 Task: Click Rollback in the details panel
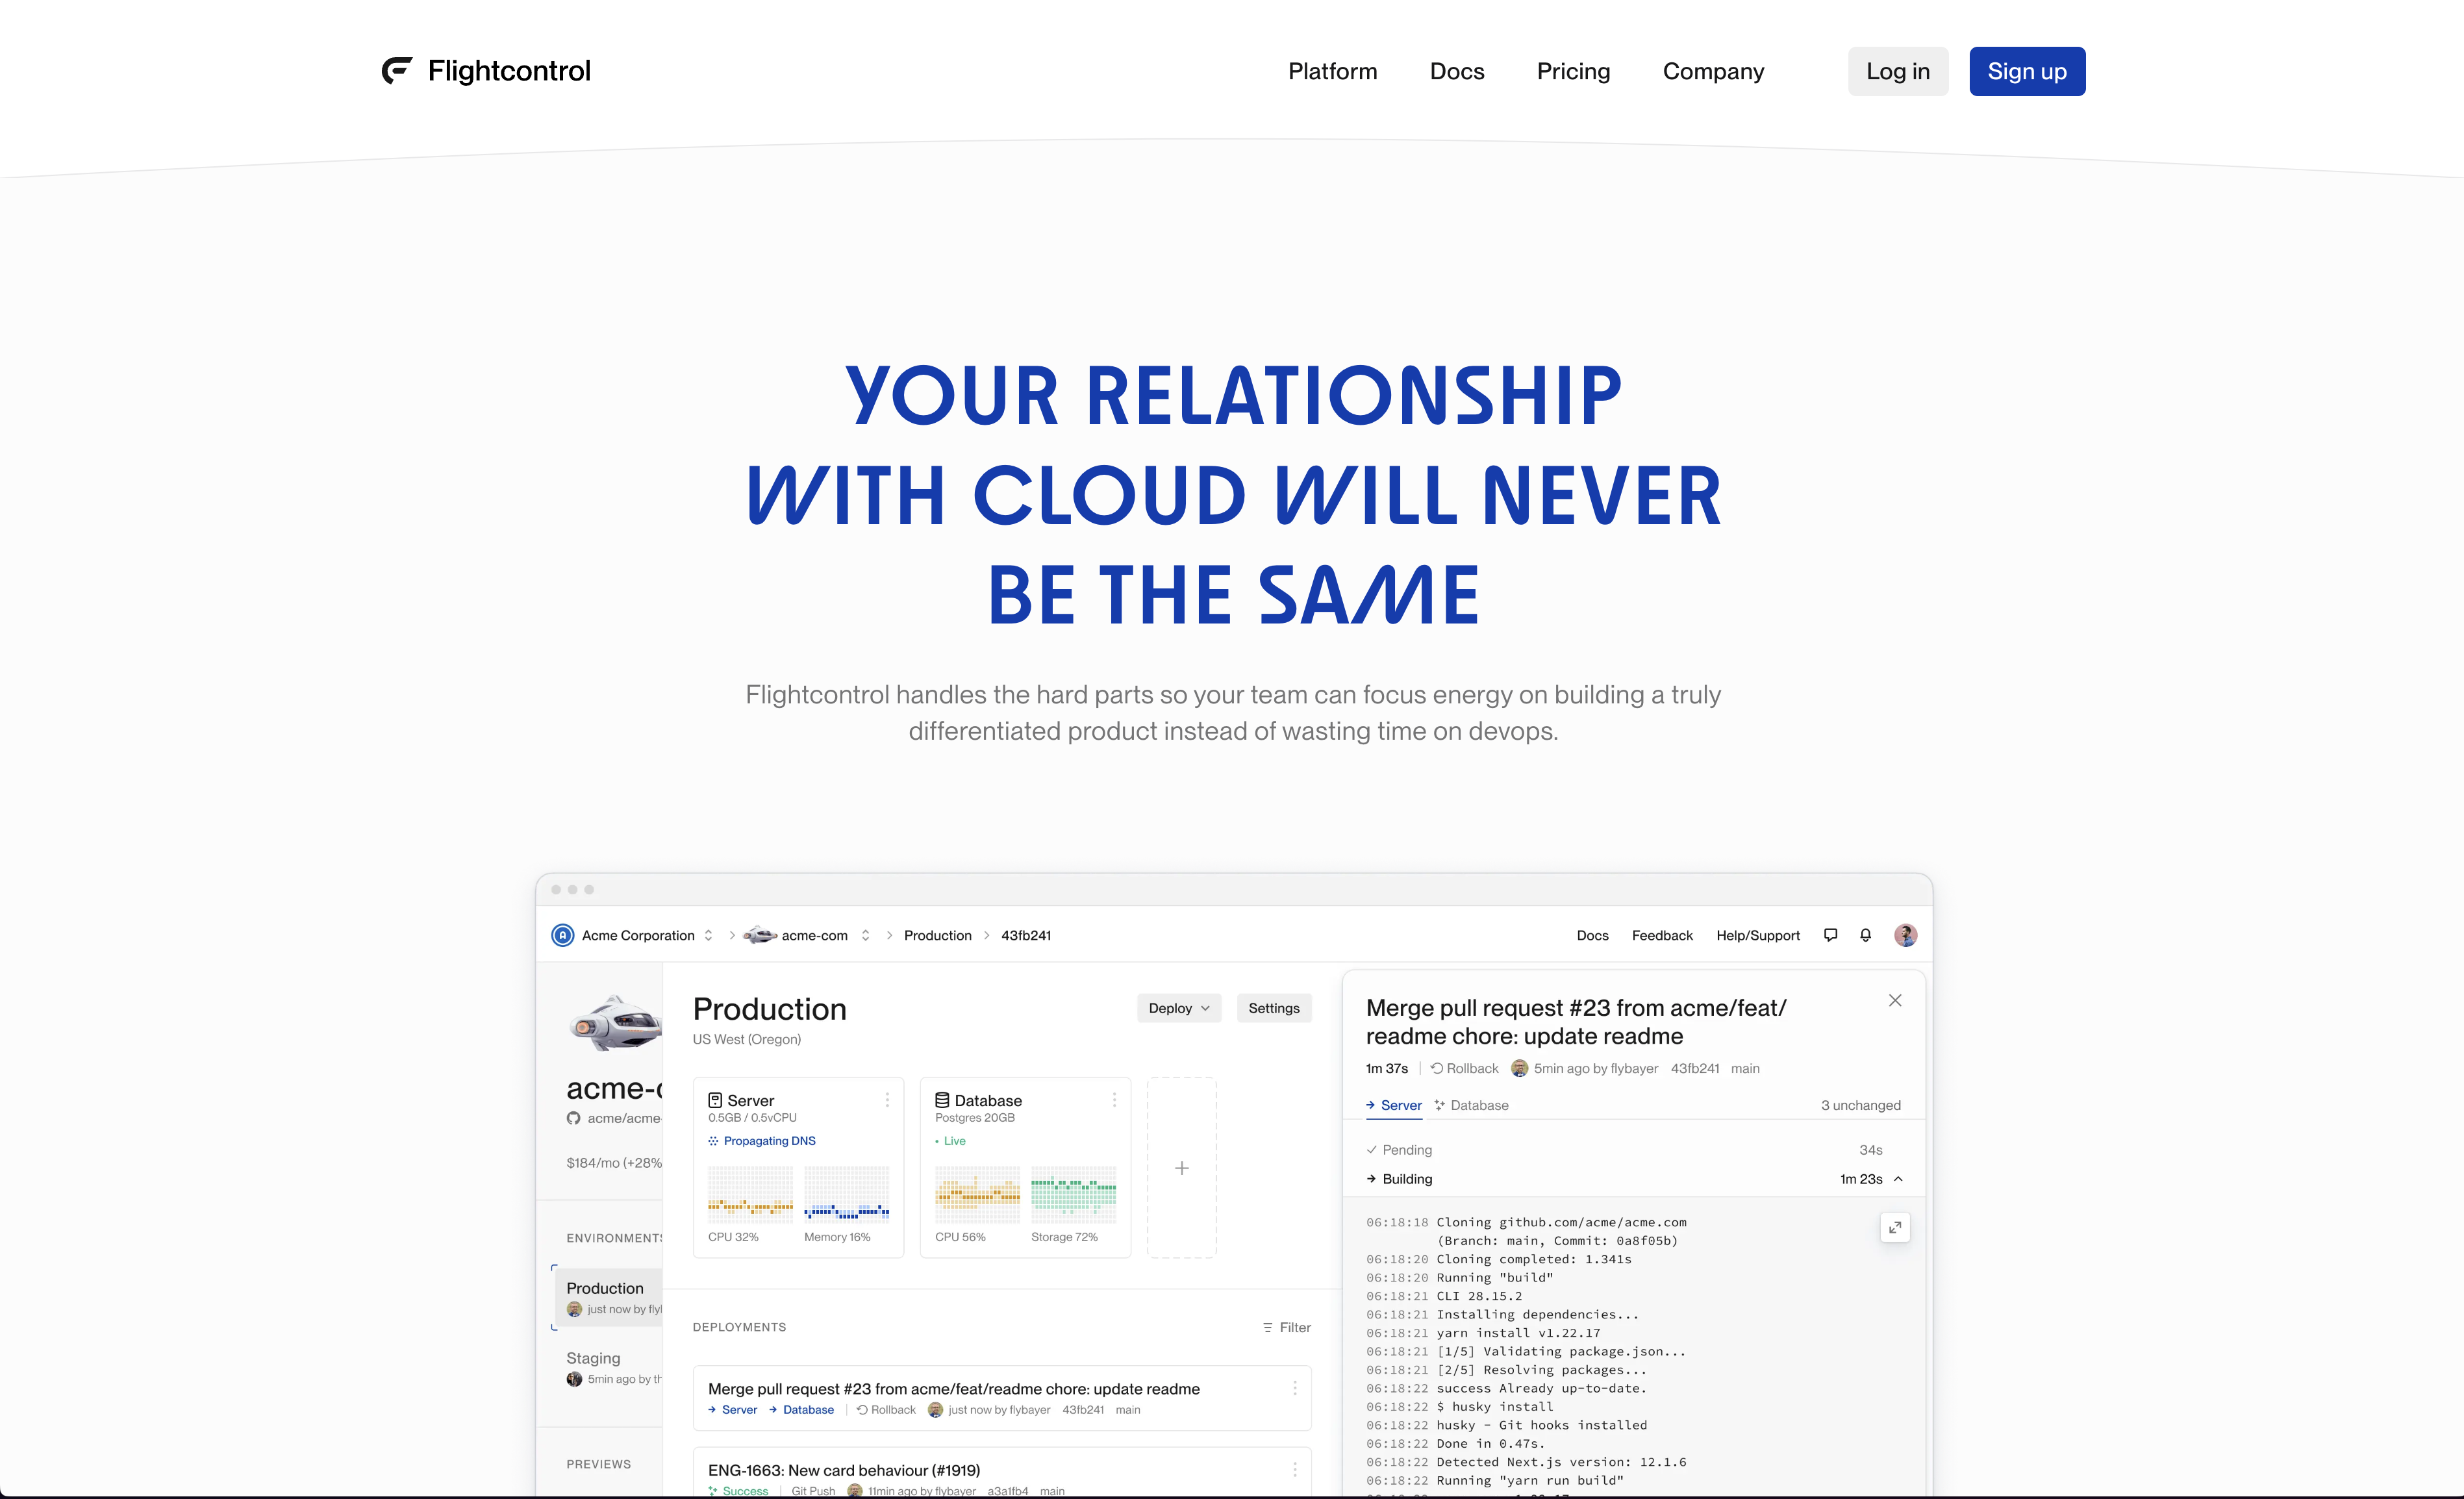(x=1464, y=1068)
